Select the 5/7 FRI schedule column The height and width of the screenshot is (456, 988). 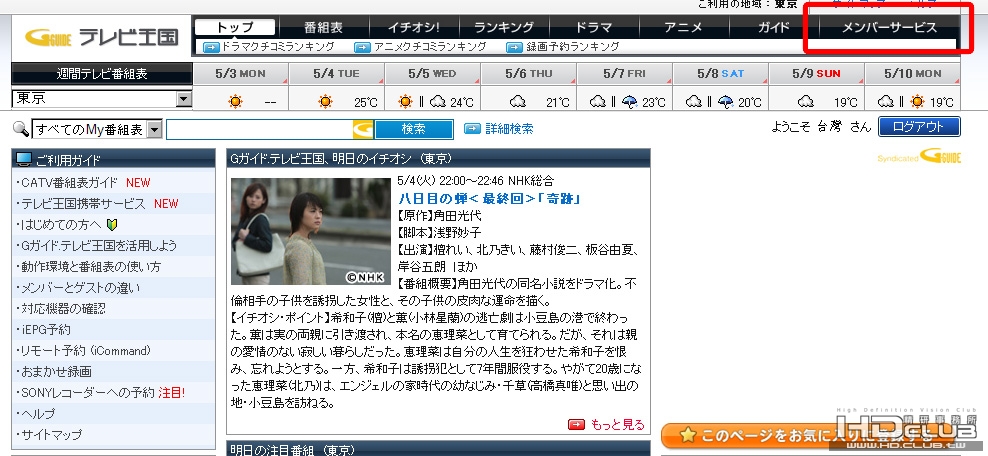pos(624,74)
